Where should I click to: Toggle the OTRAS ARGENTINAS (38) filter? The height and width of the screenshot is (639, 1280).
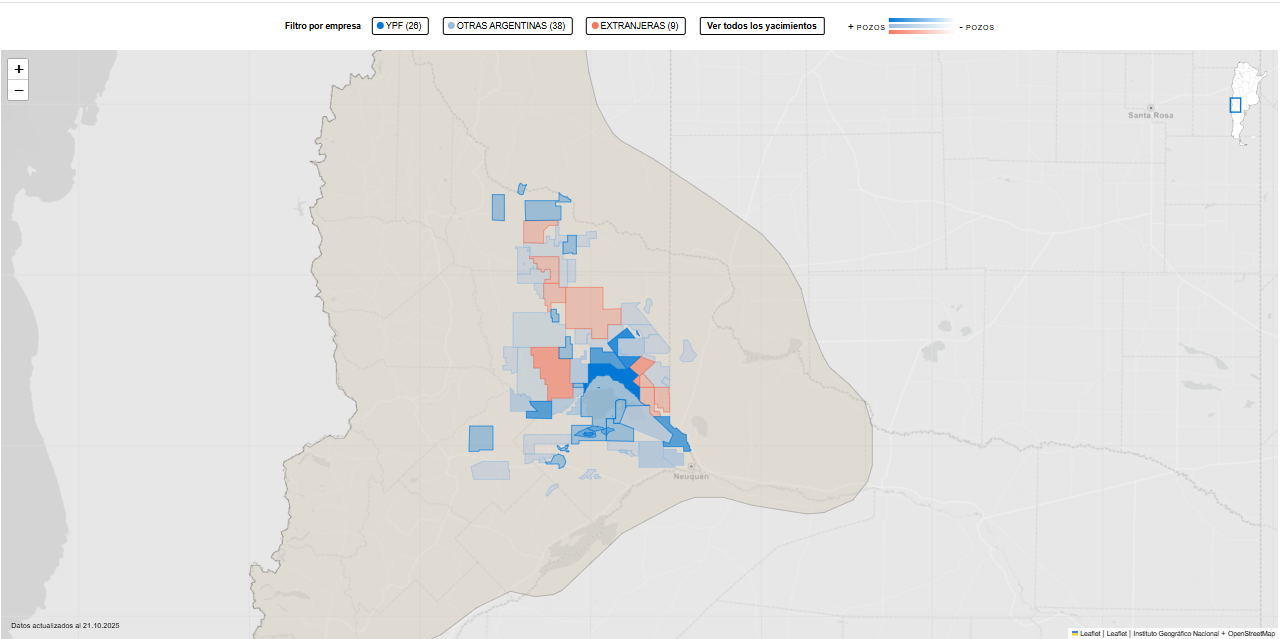click(x=507, y=26)
